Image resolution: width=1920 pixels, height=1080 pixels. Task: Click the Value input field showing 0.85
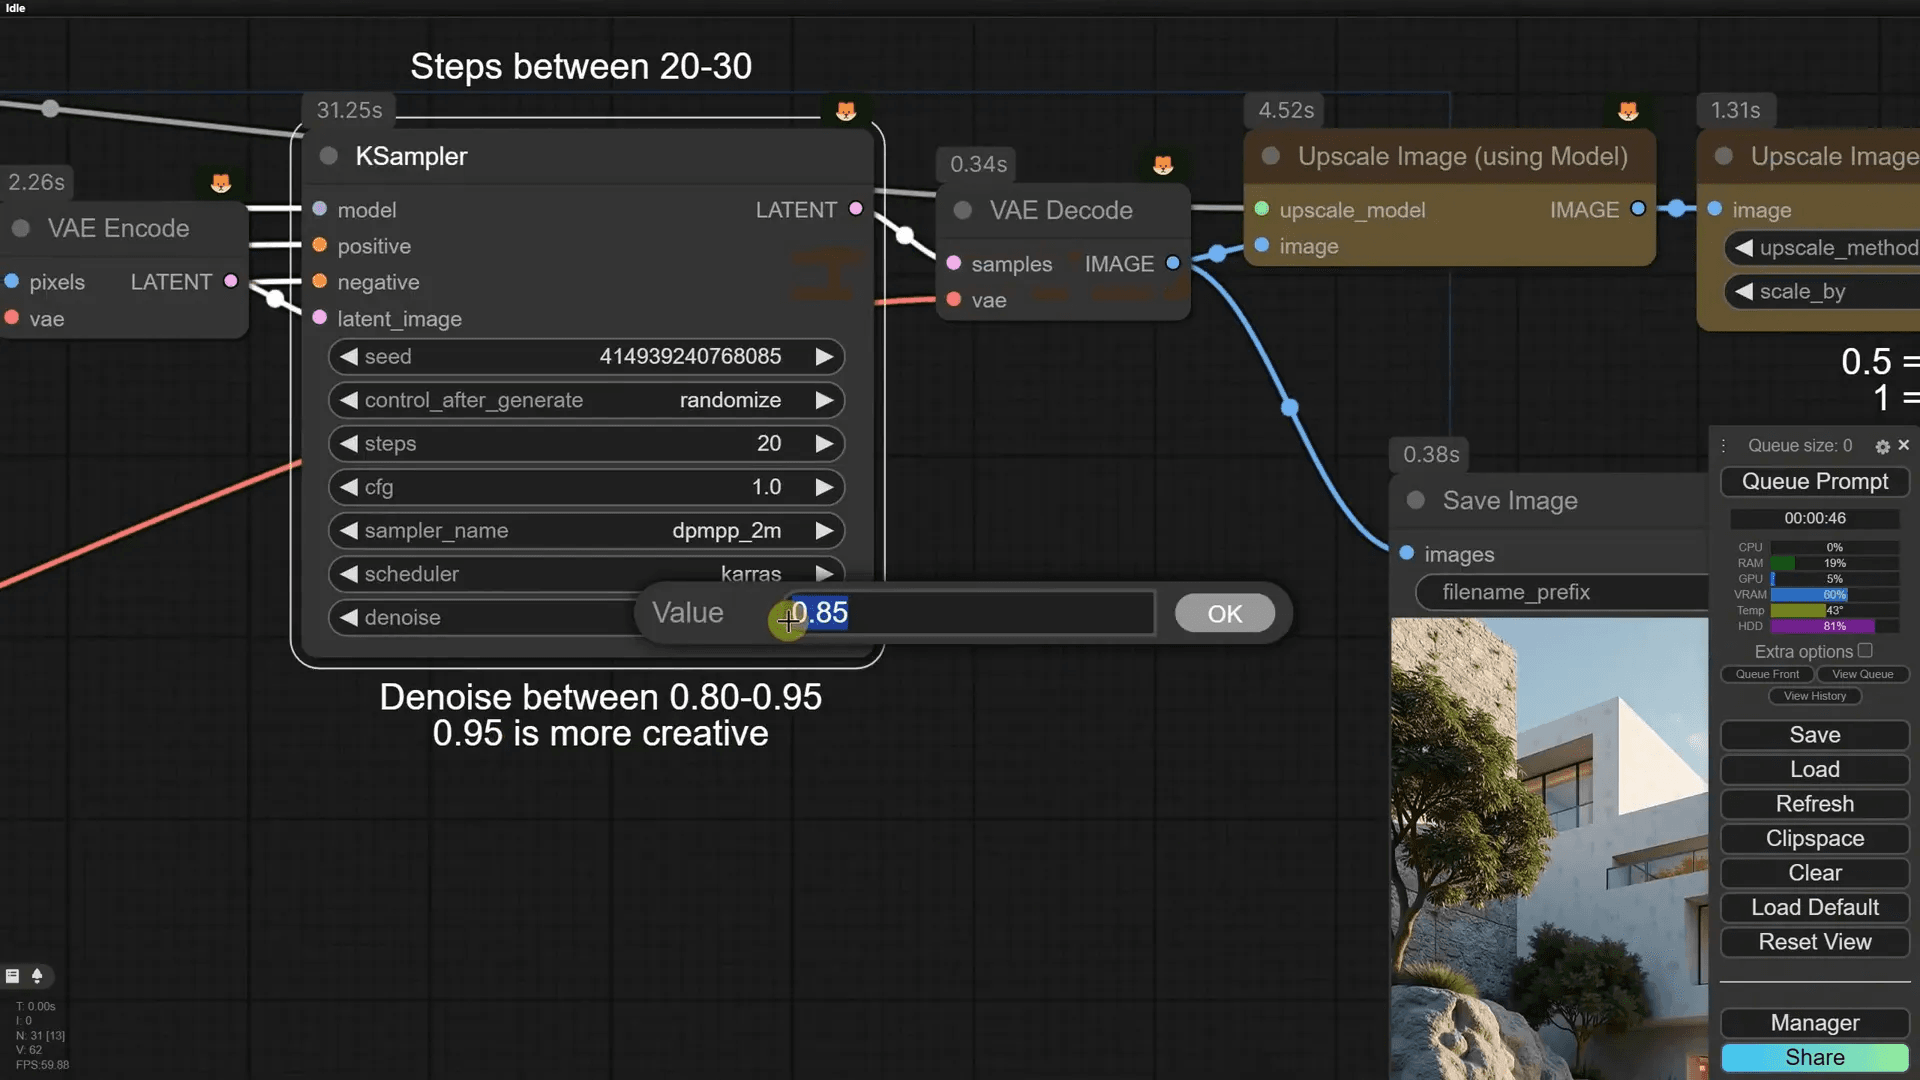(970, 613)
